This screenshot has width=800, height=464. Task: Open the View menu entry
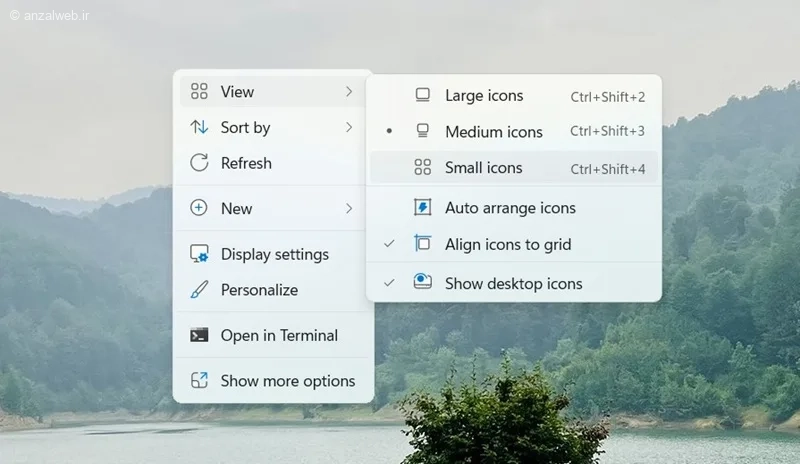[272, 92]
